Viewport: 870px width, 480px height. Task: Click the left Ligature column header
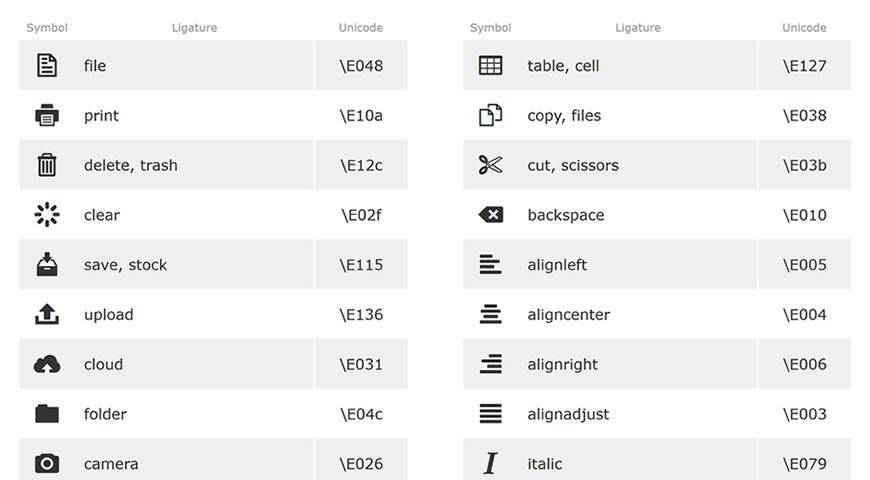pos(194,28)
